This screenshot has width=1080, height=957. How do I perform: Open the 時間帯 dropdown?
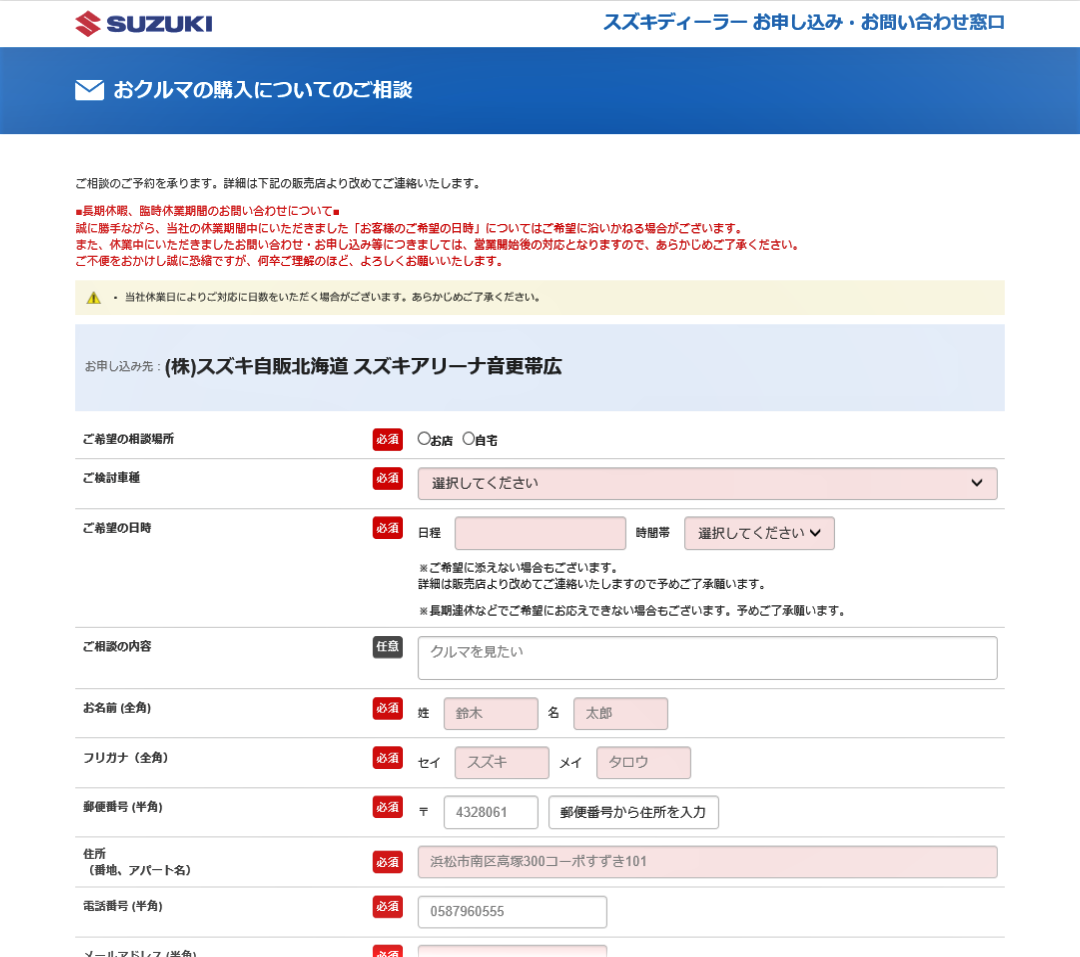click(759, 533)
